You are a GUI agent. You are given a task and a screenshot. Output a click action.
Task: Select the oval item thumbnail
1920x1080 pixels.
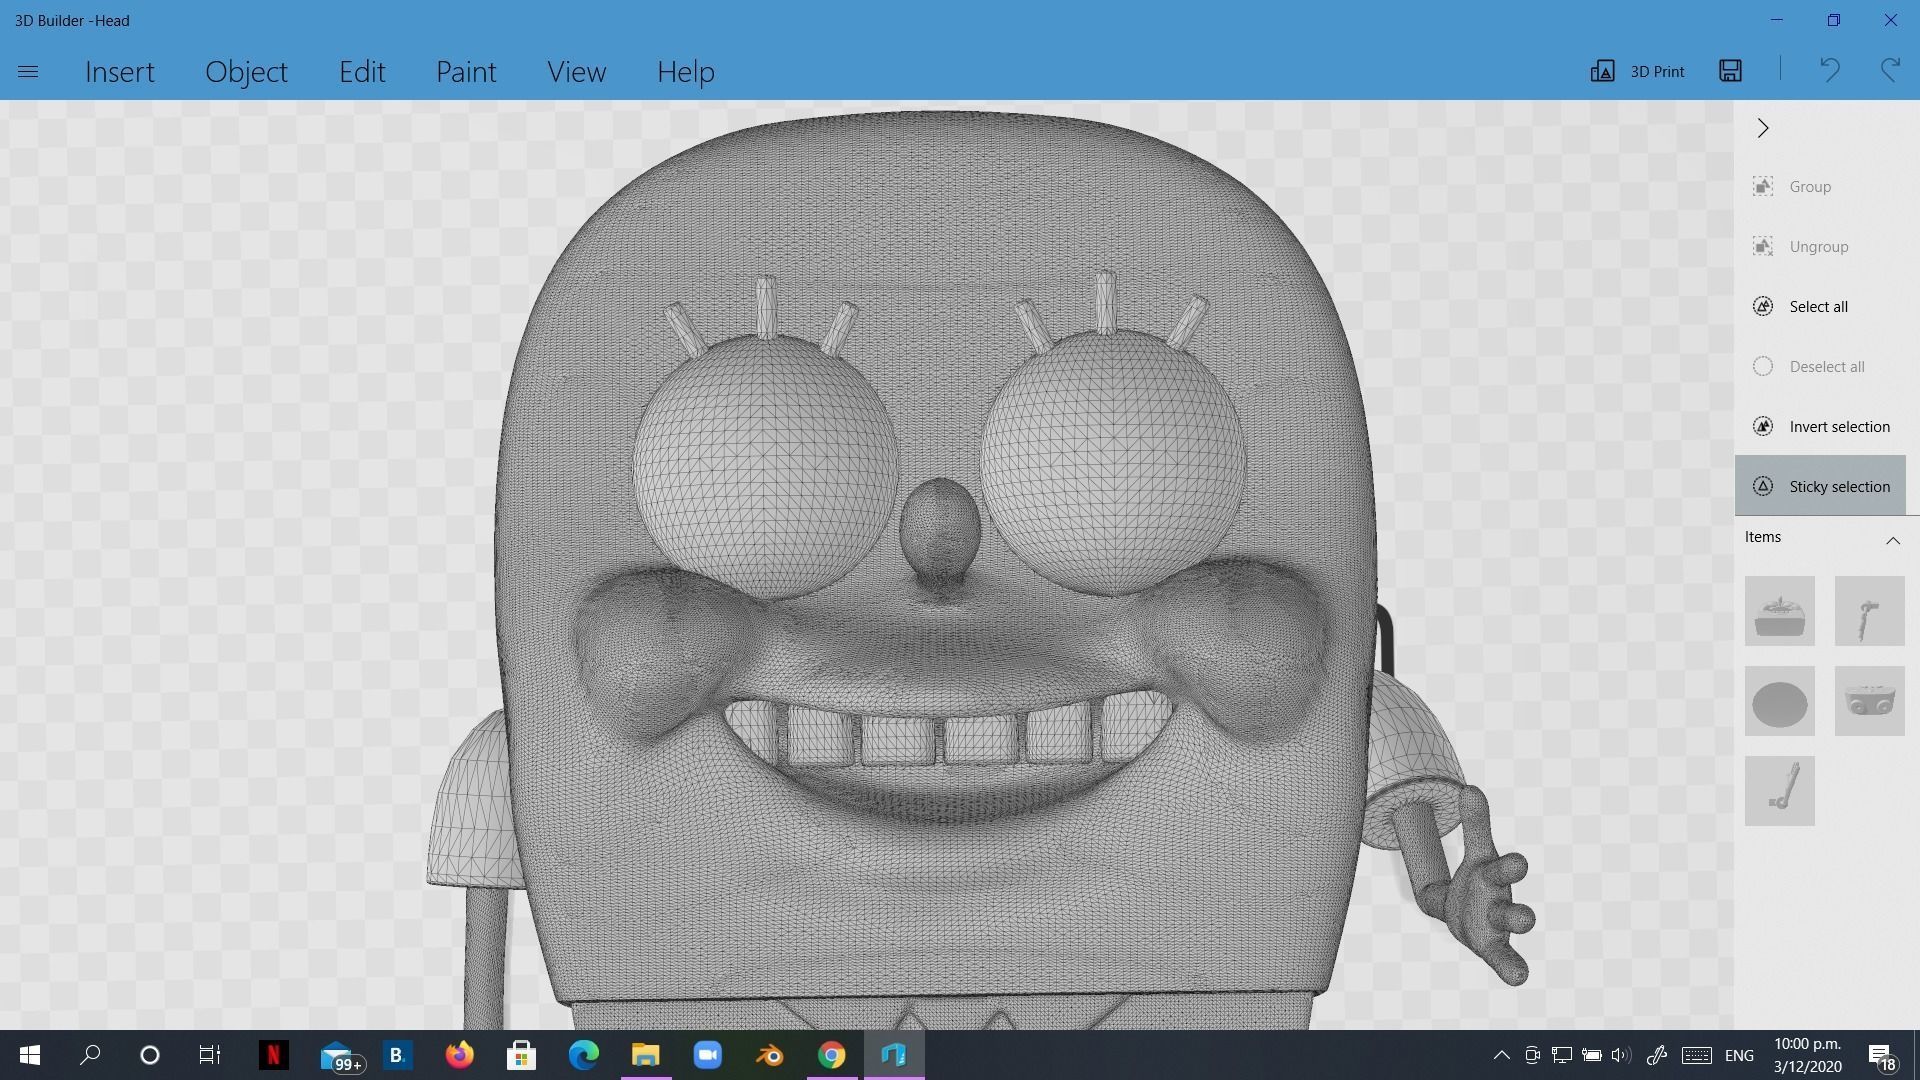click(1779, 701)
